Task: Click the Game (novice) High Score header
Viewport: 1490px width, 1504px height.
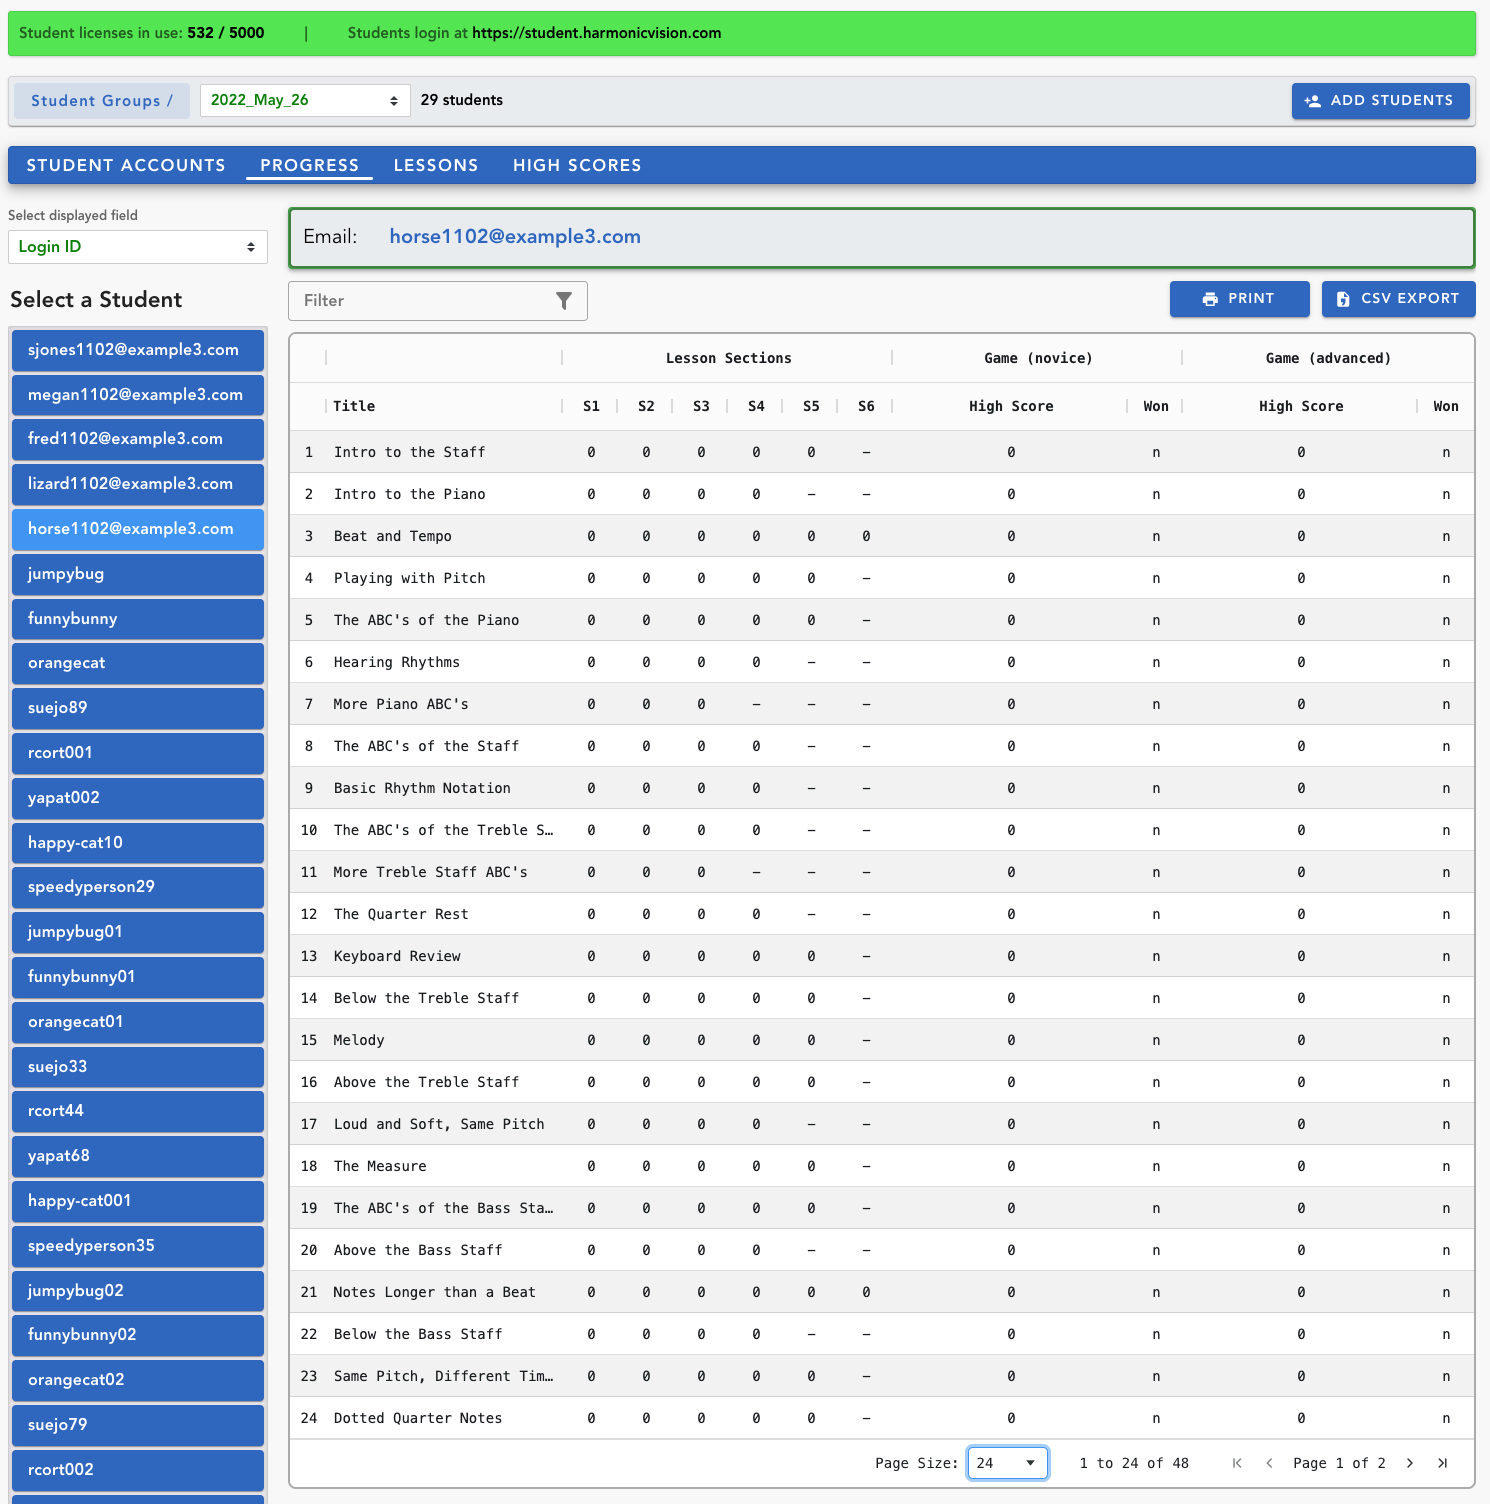Action: (x=1011, y=406)
